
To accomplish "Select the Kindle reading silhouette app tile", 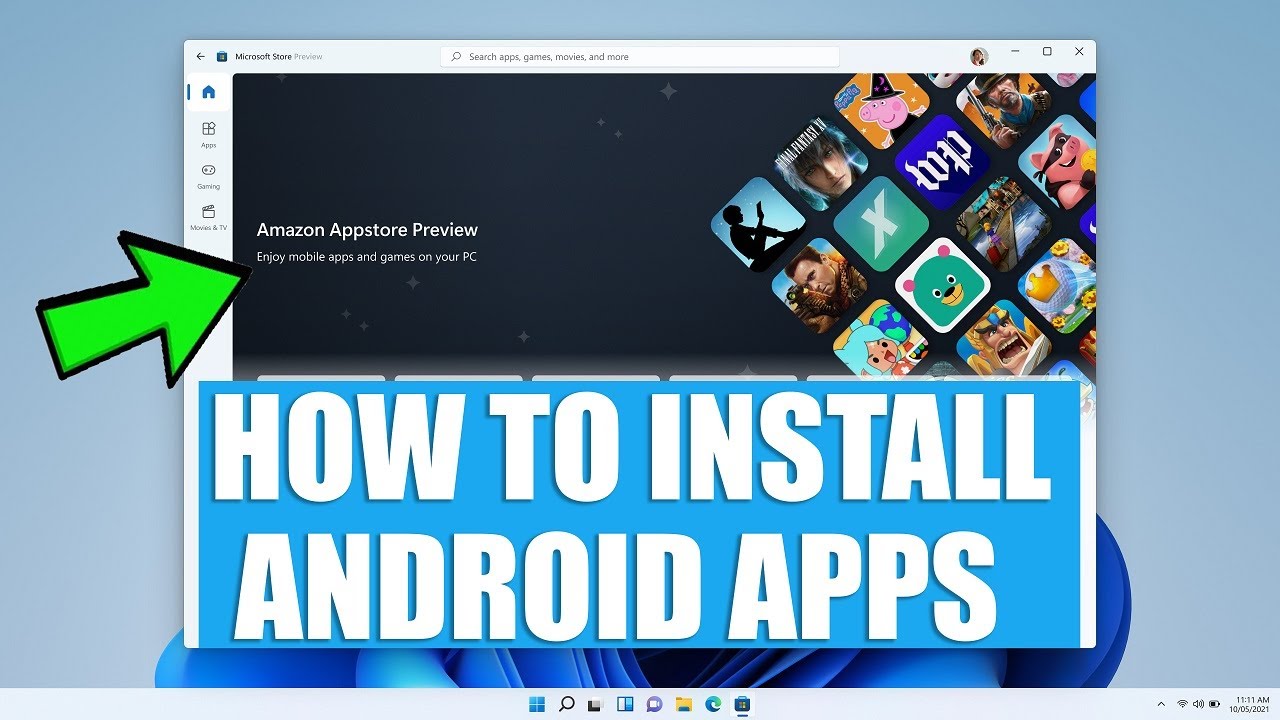I will point(759,225).
